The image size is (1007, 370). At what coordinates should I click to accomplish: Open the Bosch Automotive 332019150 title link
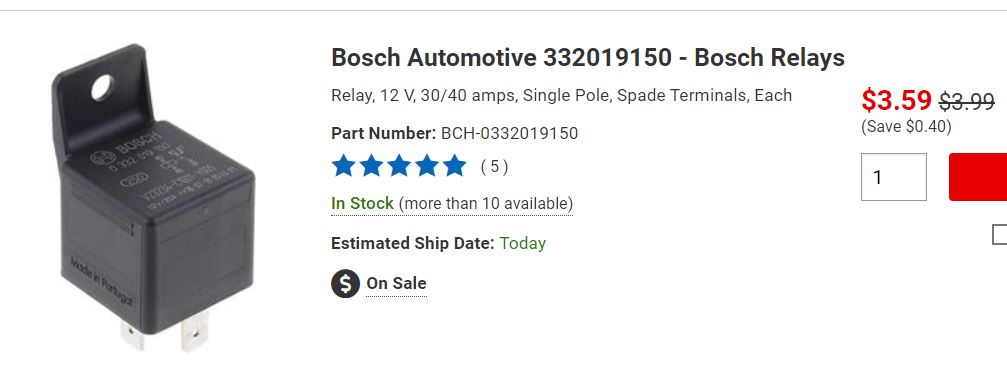point(588,58)
